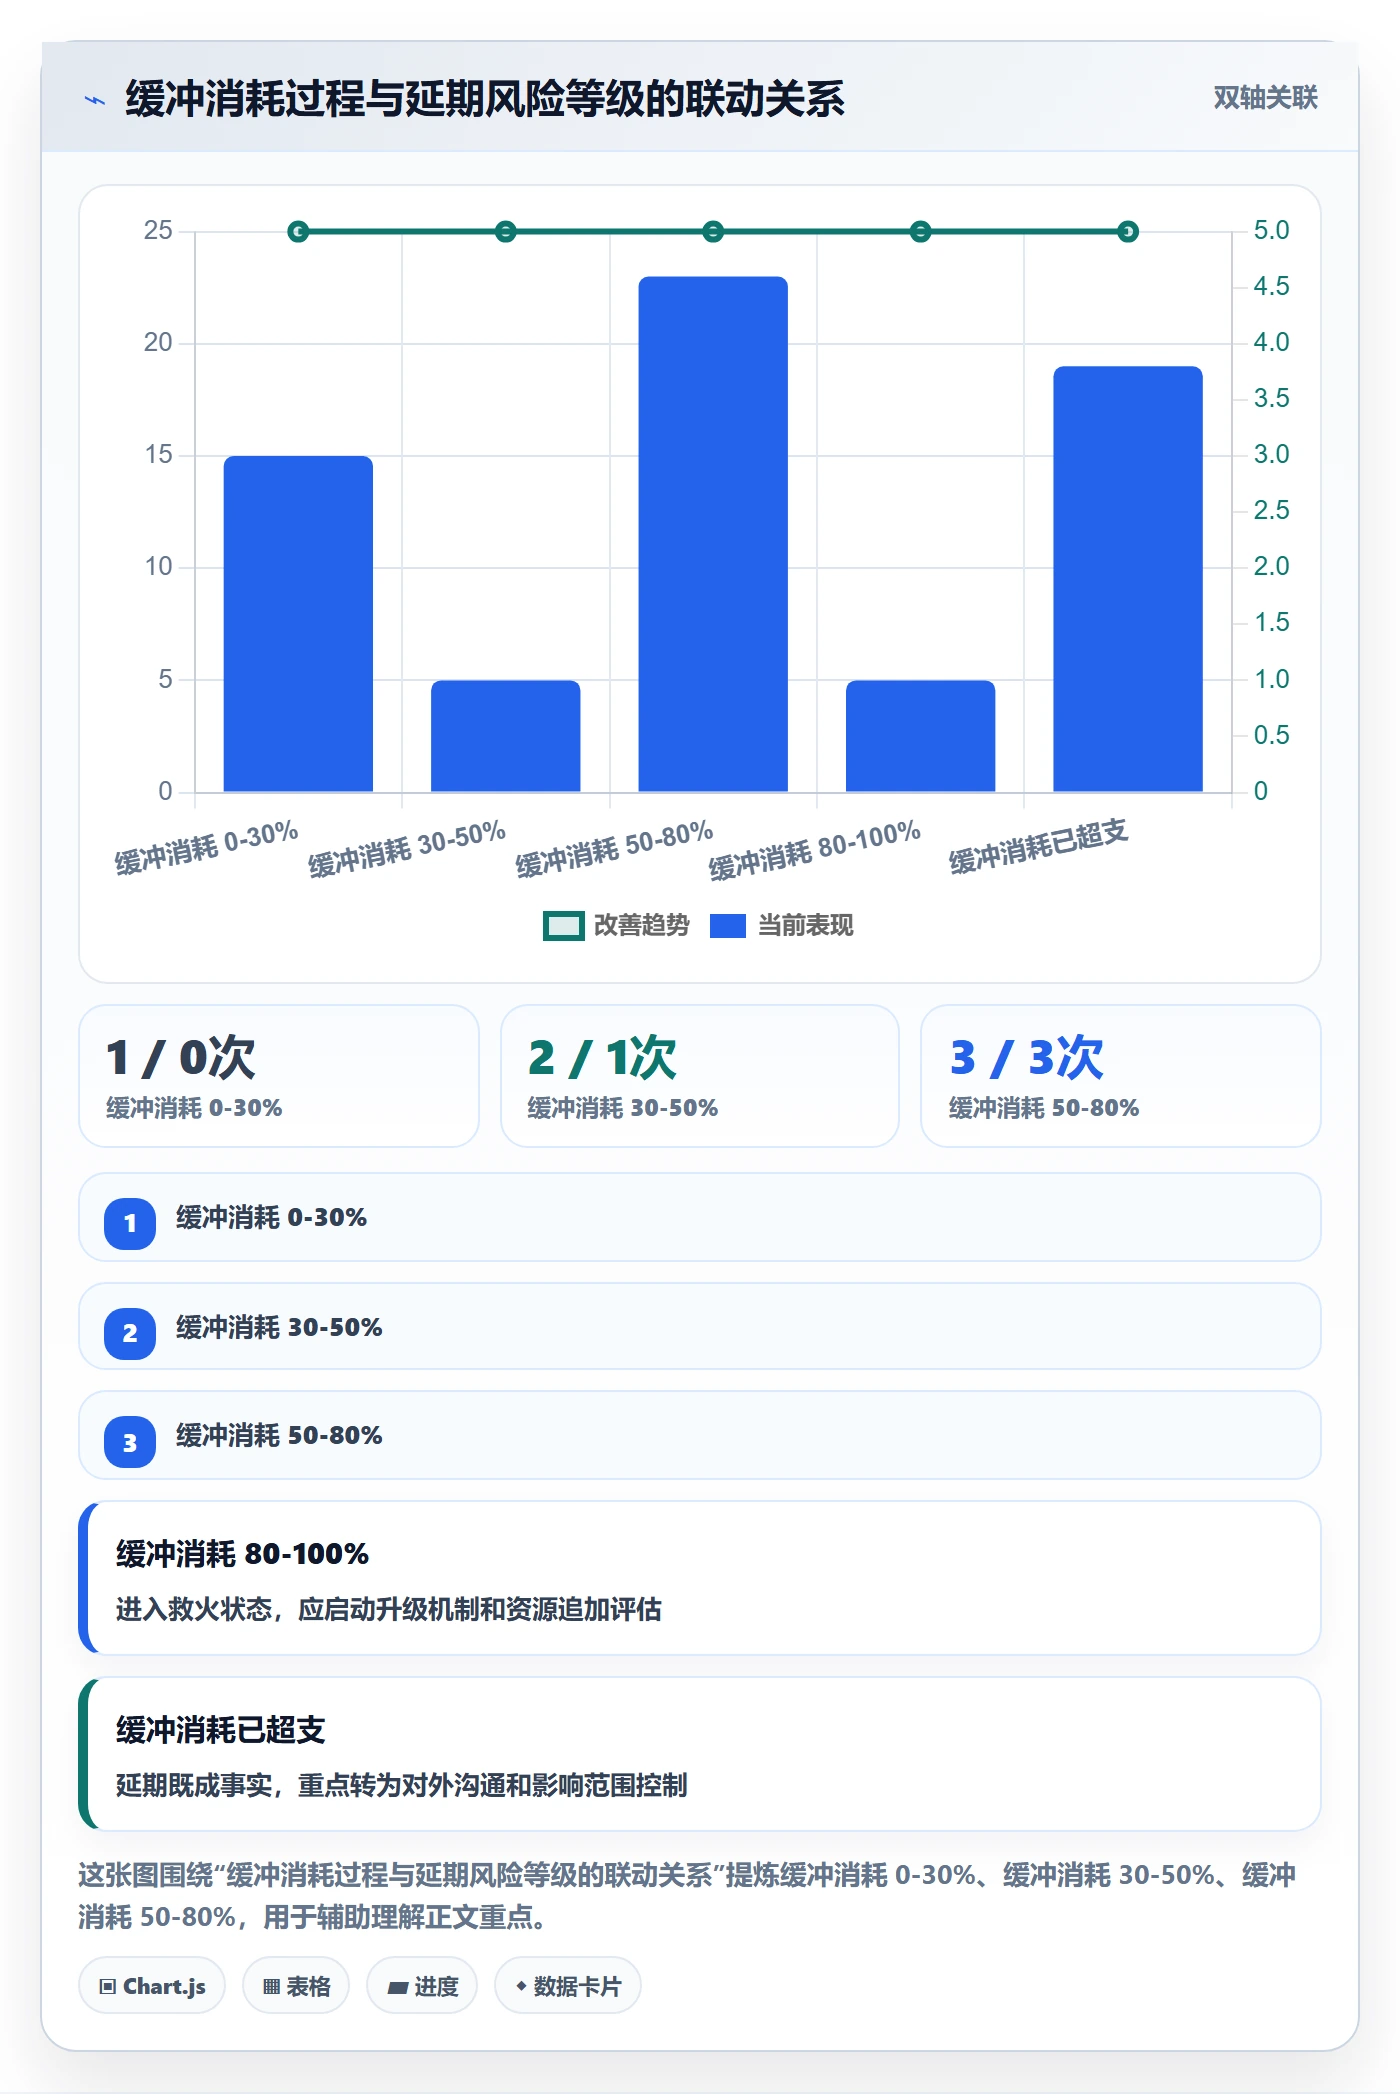Open the 1 / 0次 data card
Screen dimensions: 1400x2094
[x=279, y=1076]
